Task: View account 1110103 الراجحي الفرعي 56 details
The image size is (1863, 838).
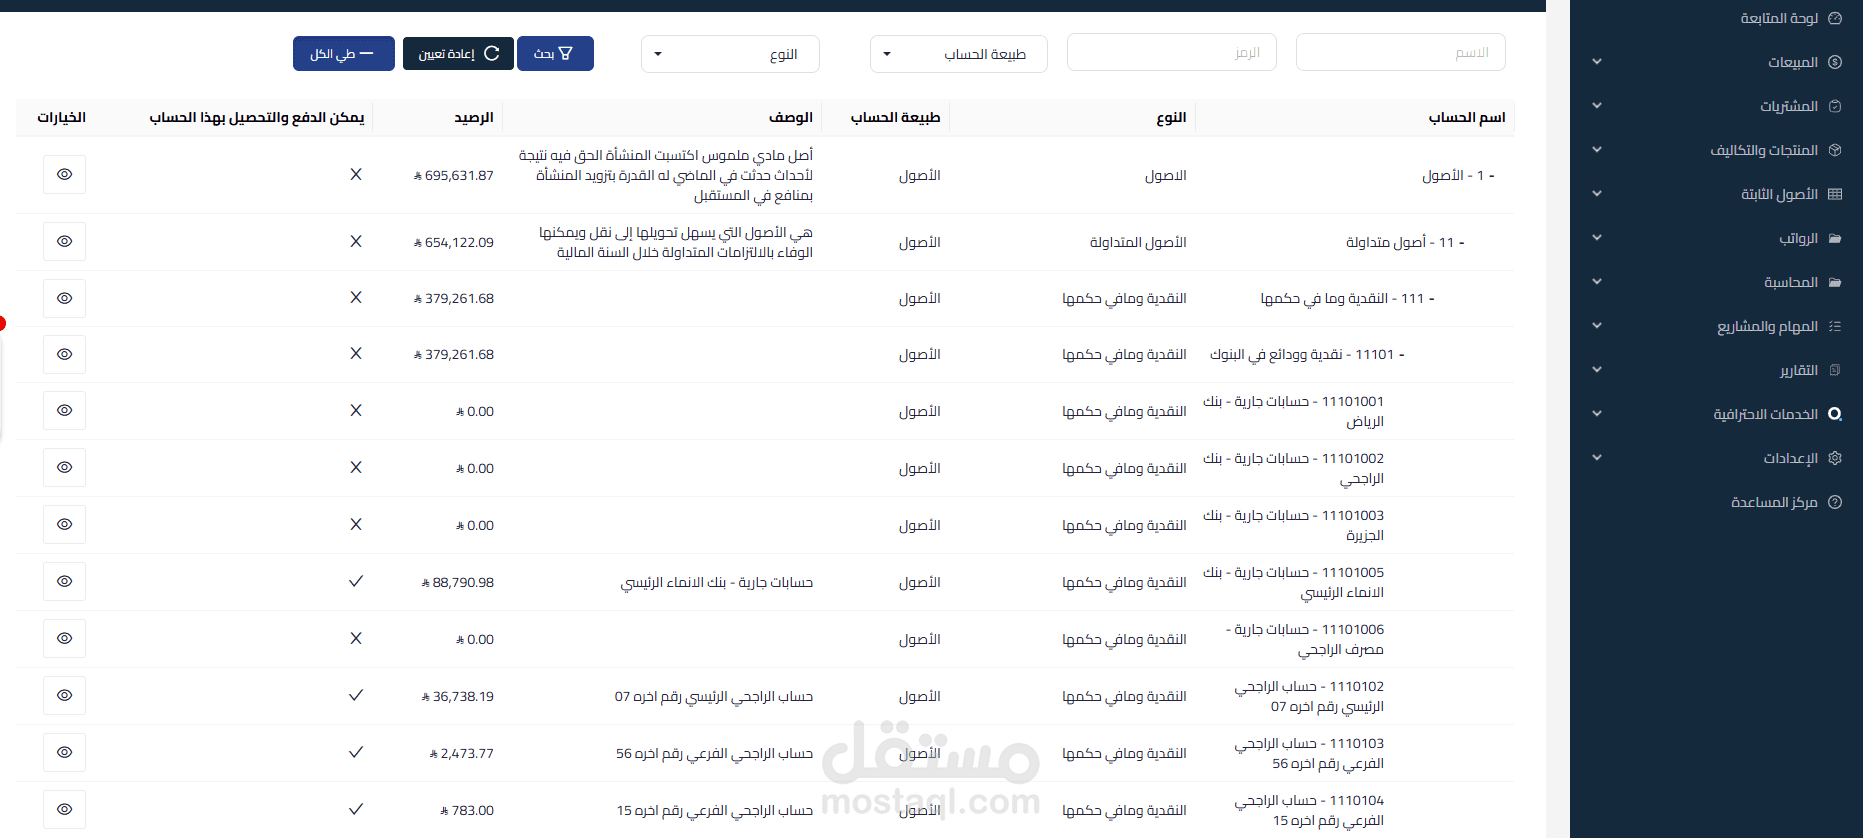Action: tap(65, 752)
